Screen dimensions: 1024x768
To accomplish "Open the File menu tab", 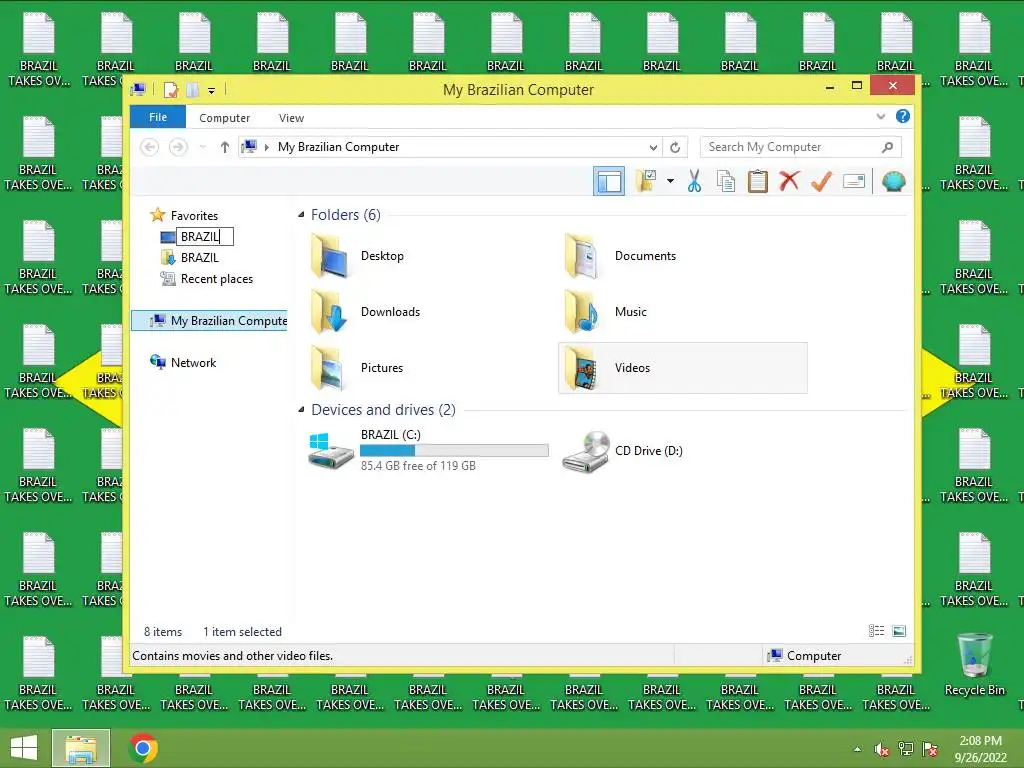I will tap(158, 117).
